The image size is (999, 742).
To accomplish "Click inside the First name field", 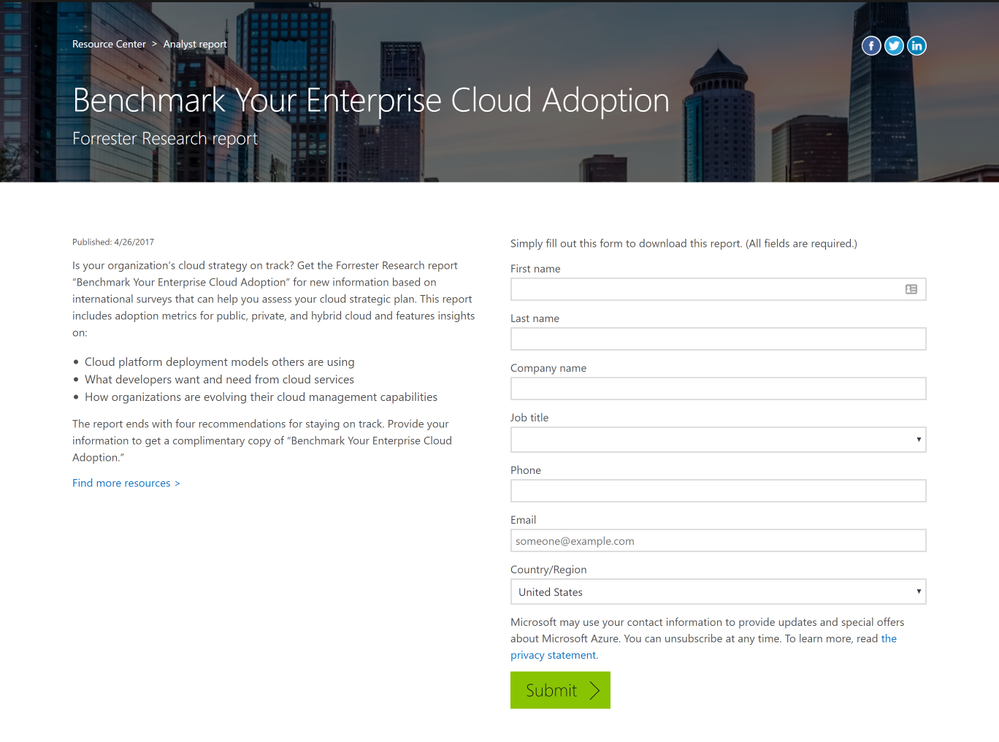I will coord(700,289).
